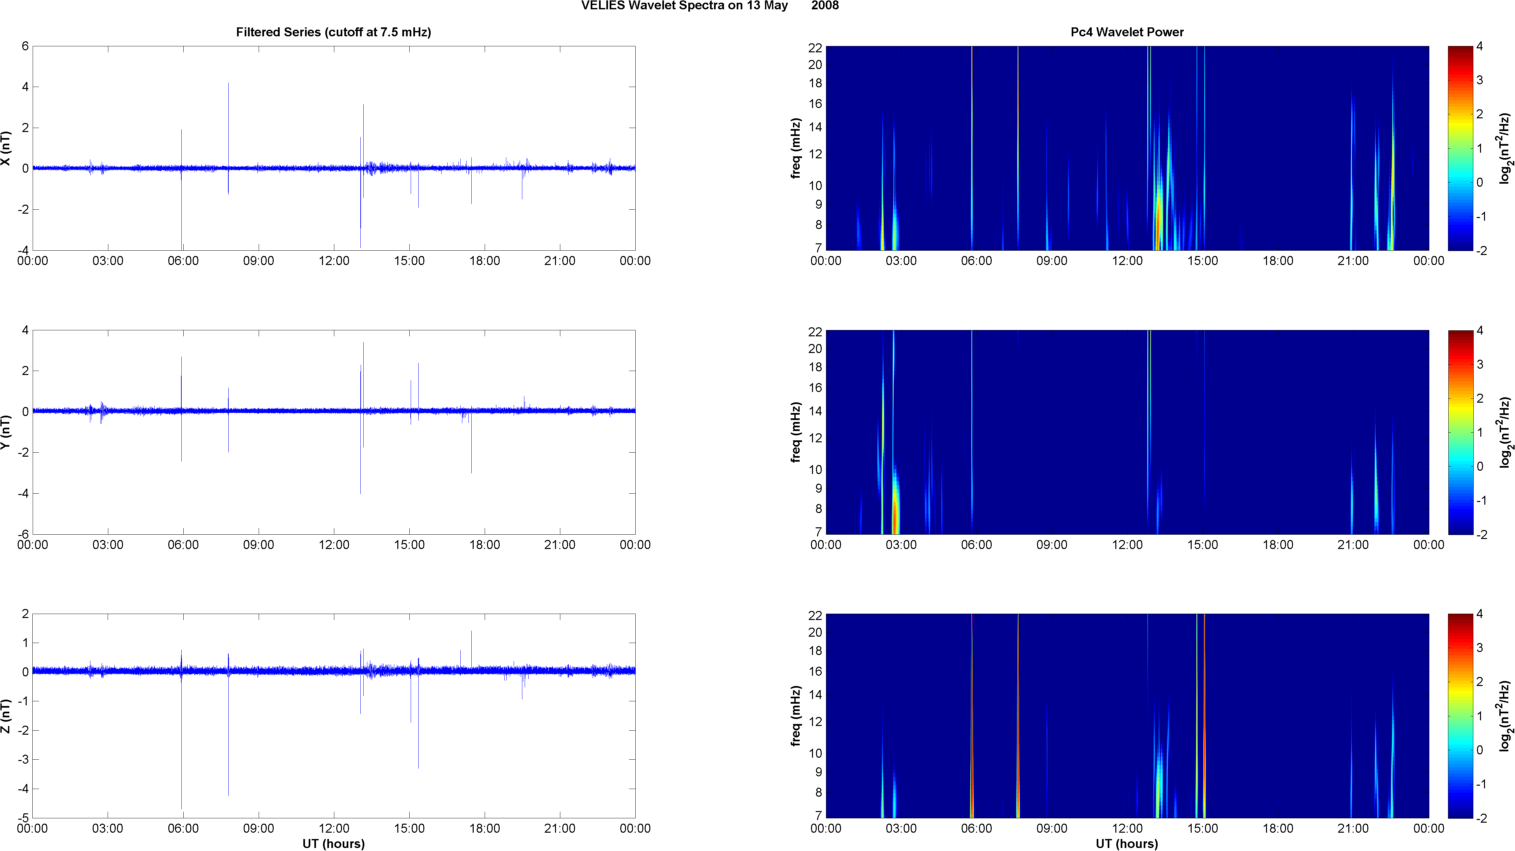Click UT (hours) label under bottom wavelet plot
The image size is (1515, 851).
click(x=1127, y=843)
